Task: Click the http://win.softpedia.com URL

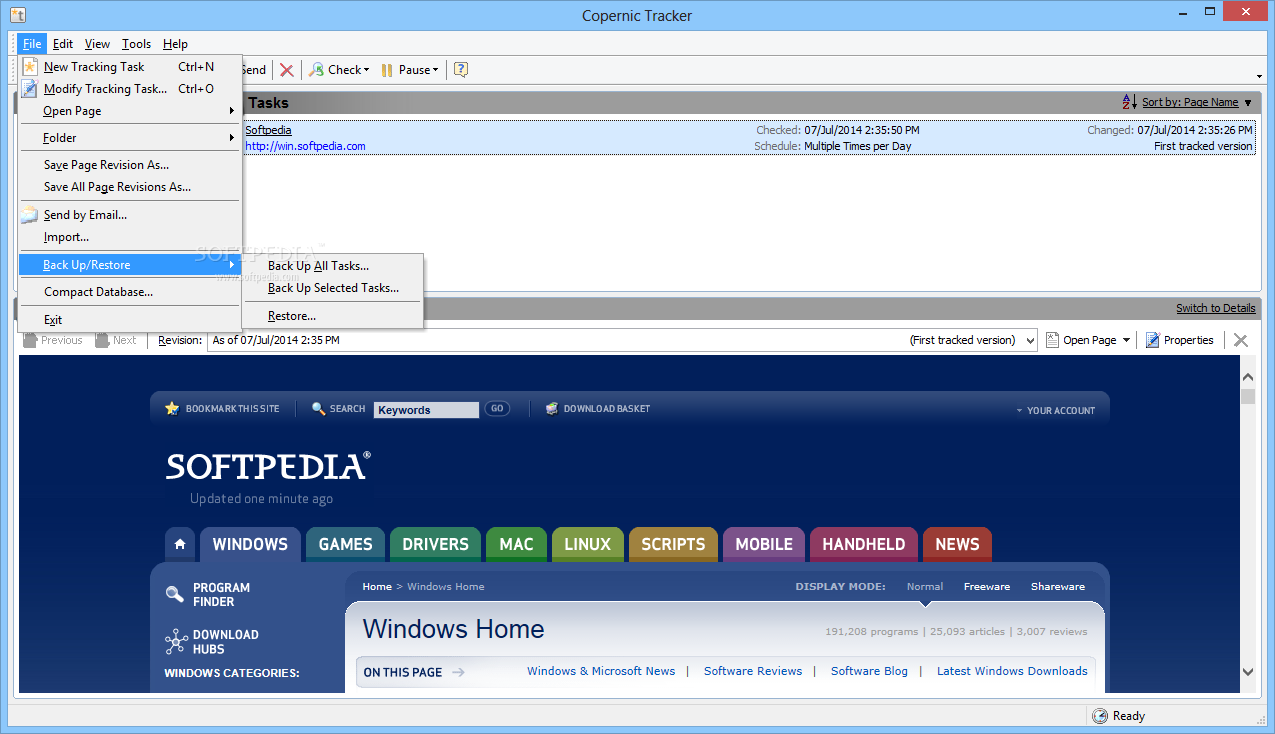Action: coord(305,146)
